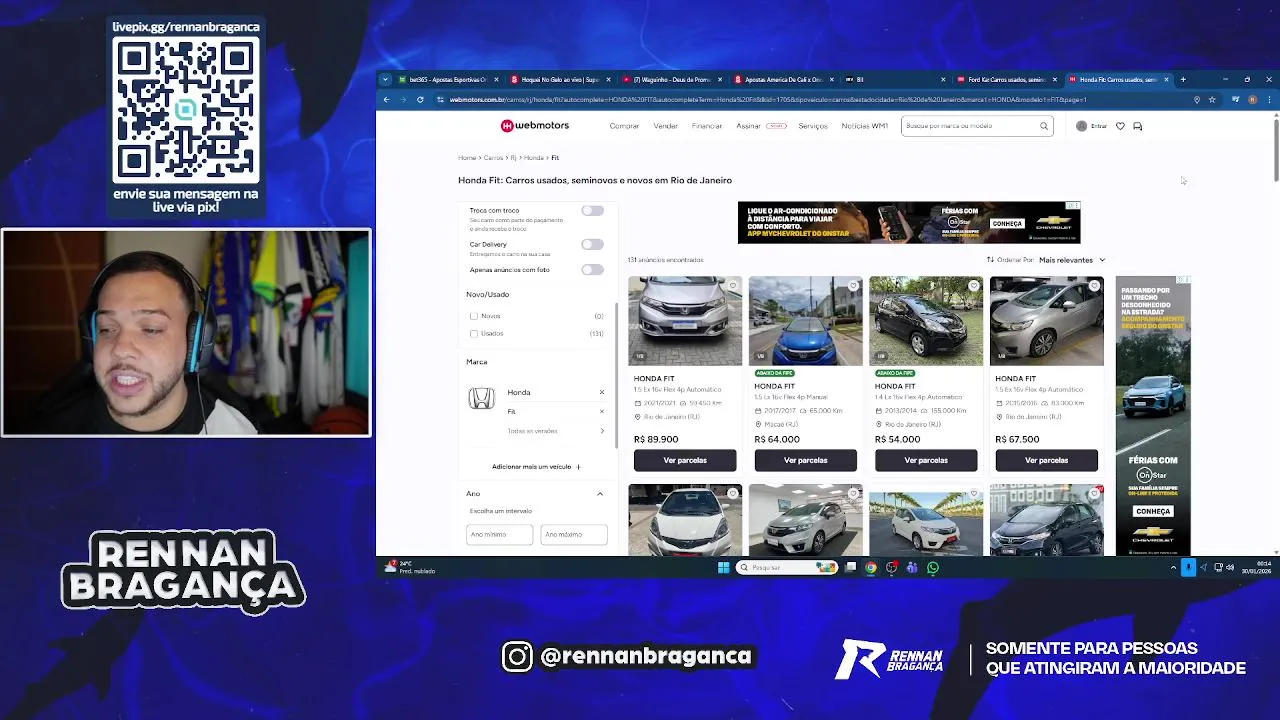Remove the Honda brand filter
This screenshot has height=720, width=1280.
pyautogui.click(x=601, y=392)
